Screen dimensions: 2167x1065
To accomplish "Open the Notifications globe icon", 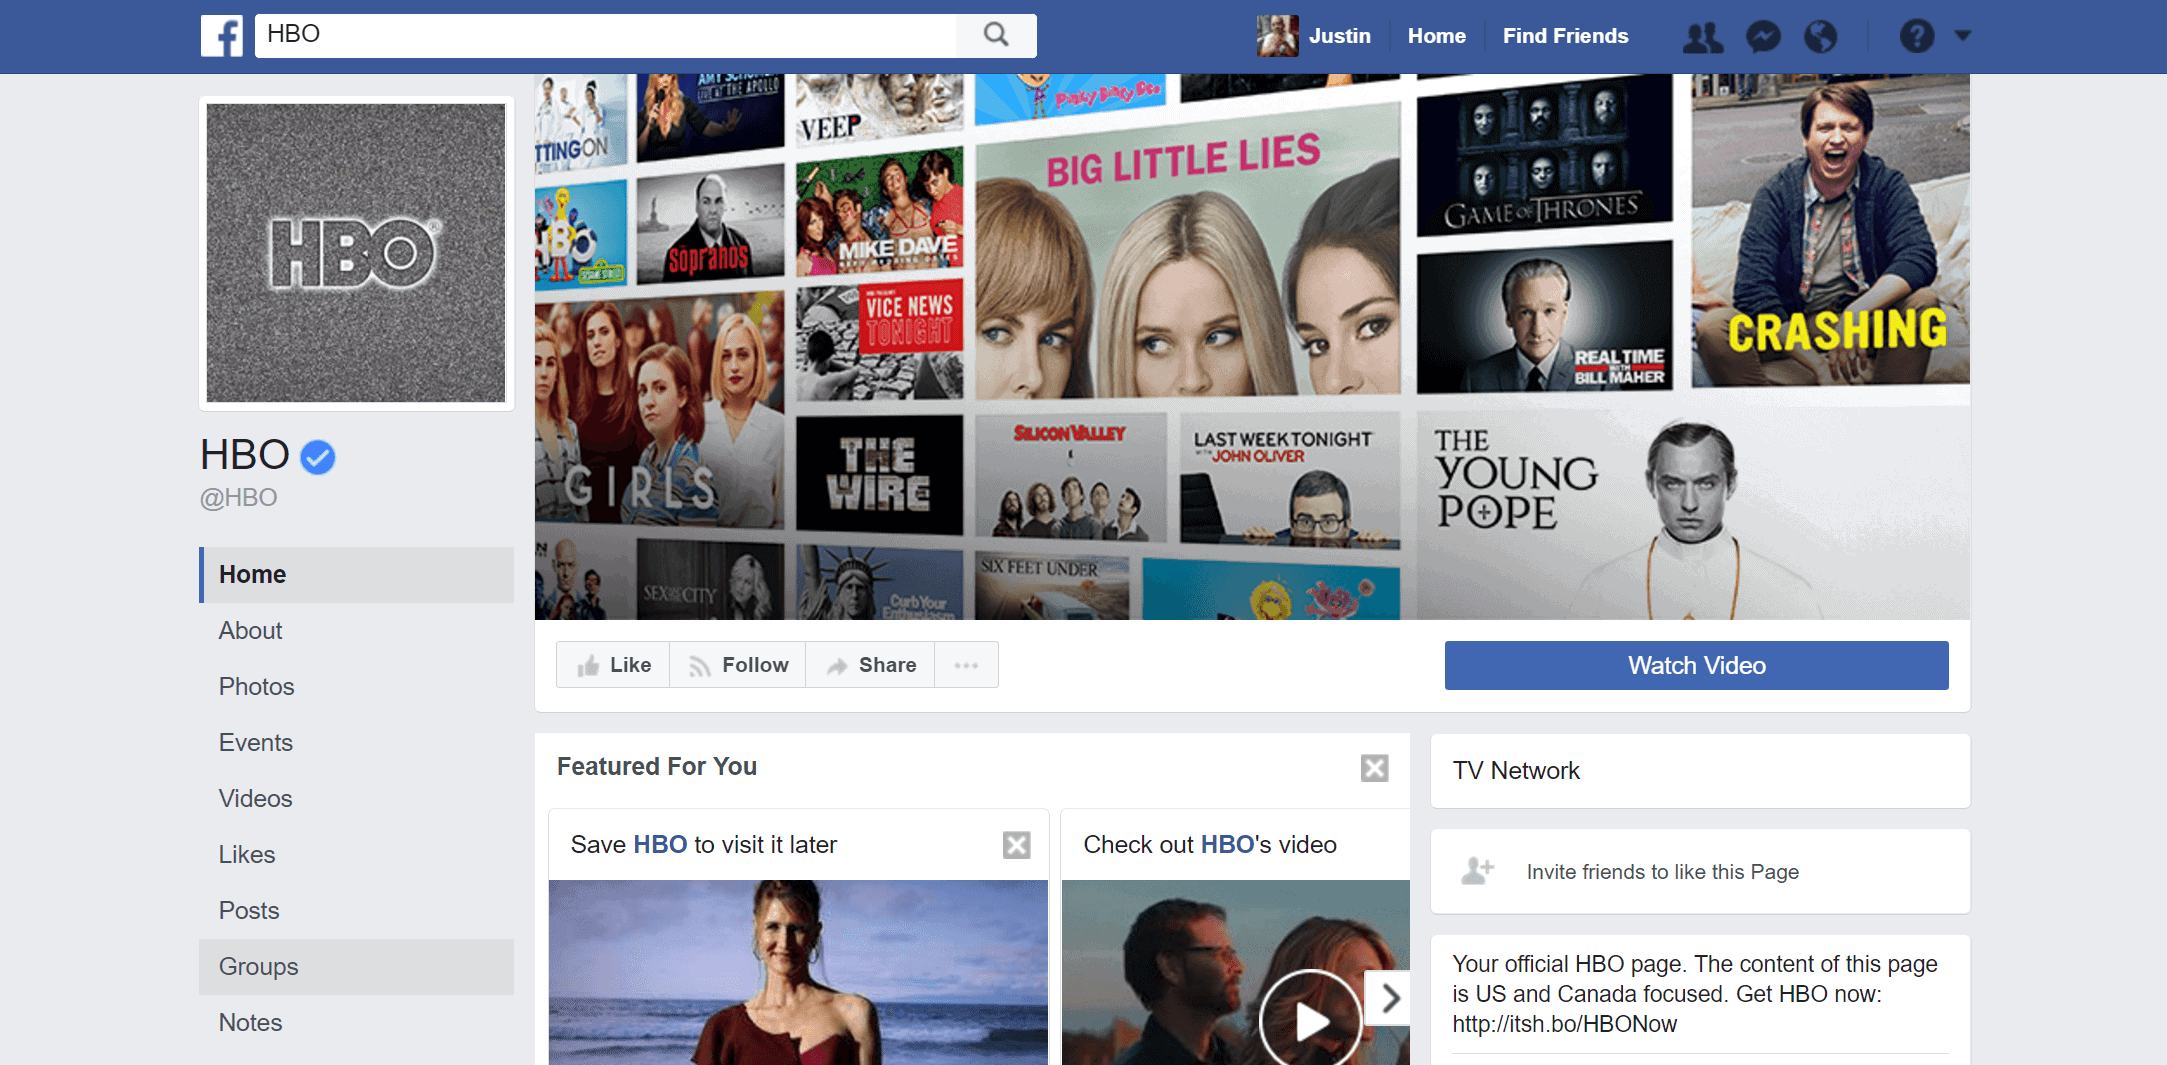I will click(x=1821, y=37).
